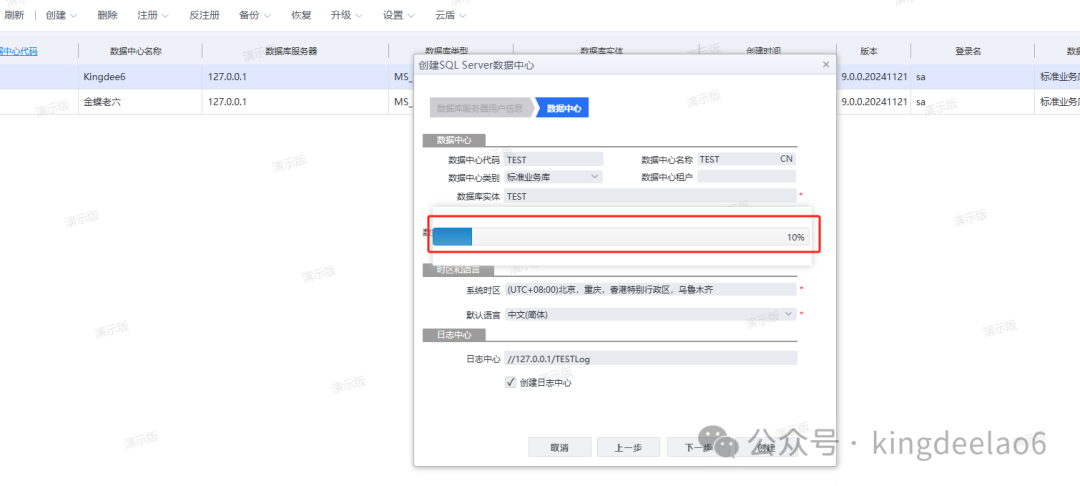1080x486 pixels.
Task: Go back with the 上一步 button
Action: [x=627, y=448]
